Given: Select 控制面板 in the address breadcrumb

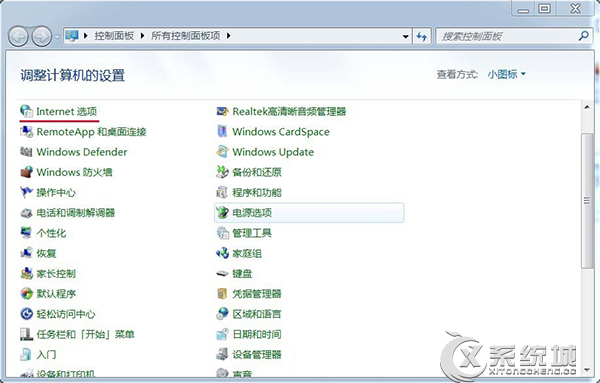Looking at the screenshot, I should 114,36.
